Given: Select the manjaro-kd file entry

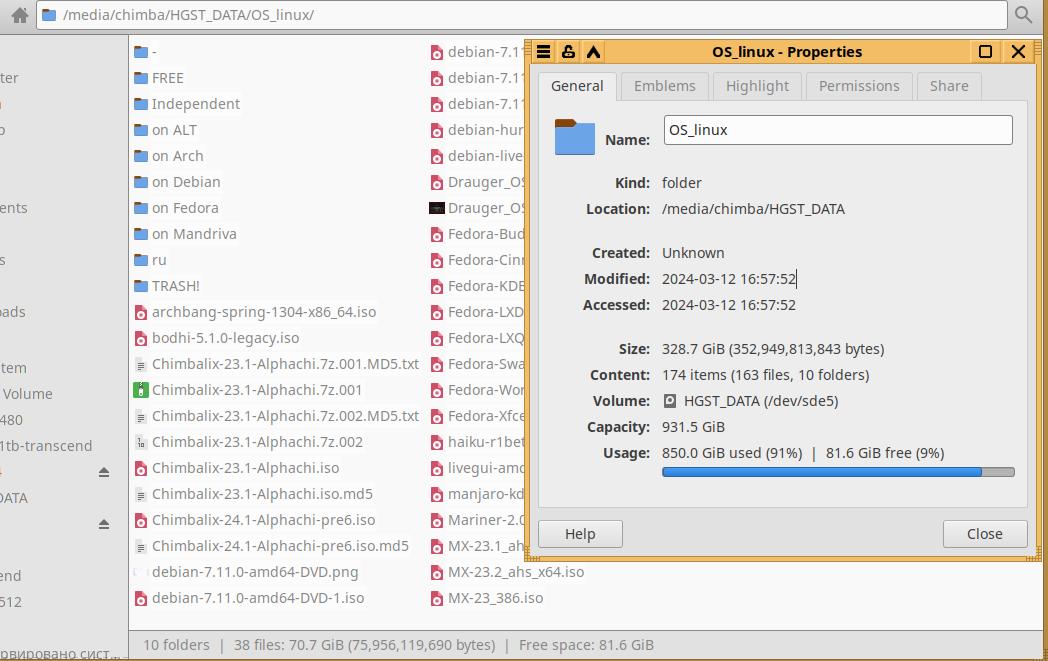Looking at the screenshot, I should pos(477,495).
